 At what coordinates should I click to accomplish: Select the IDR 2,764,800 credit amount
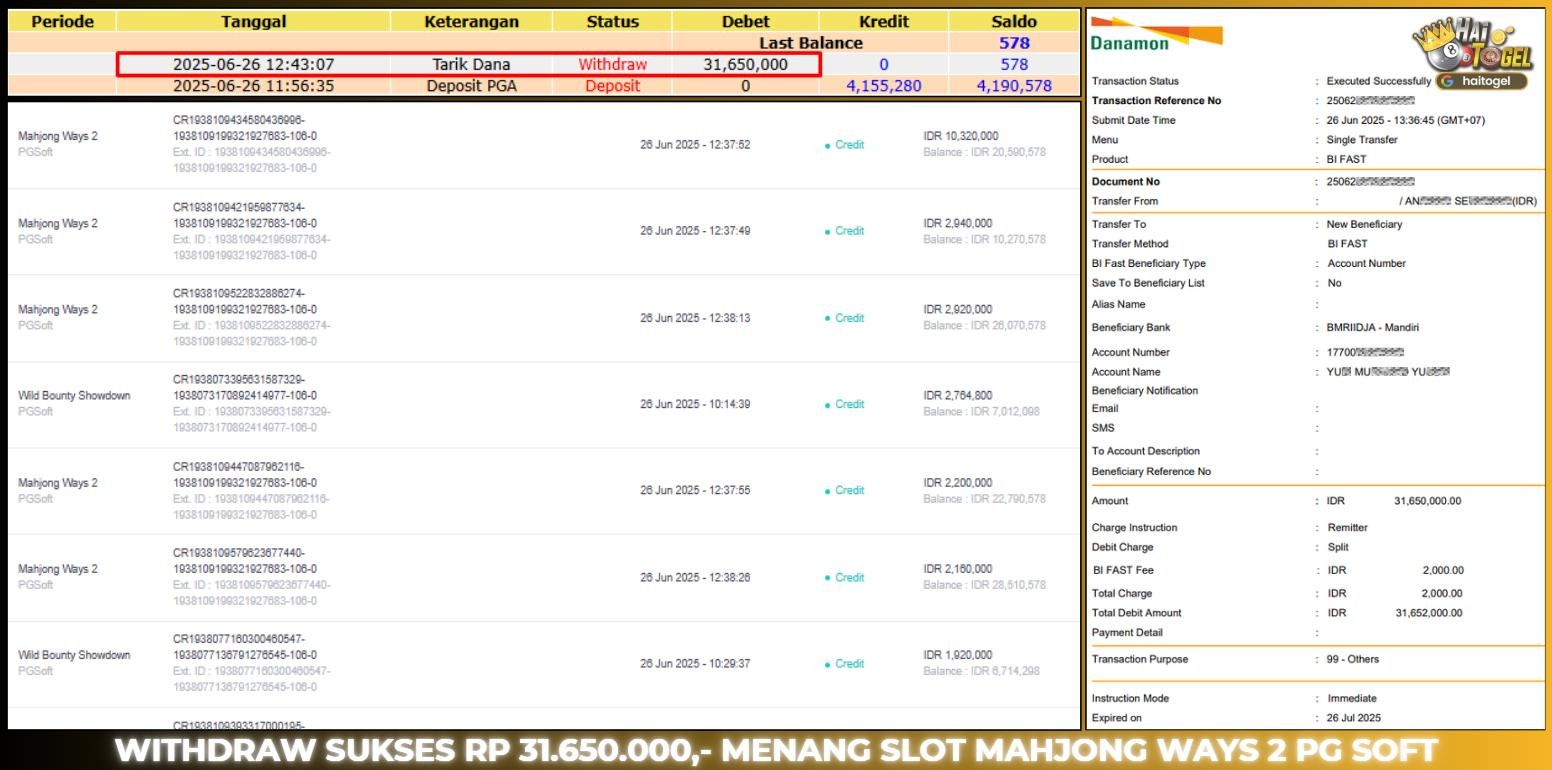tap(958, 395)
